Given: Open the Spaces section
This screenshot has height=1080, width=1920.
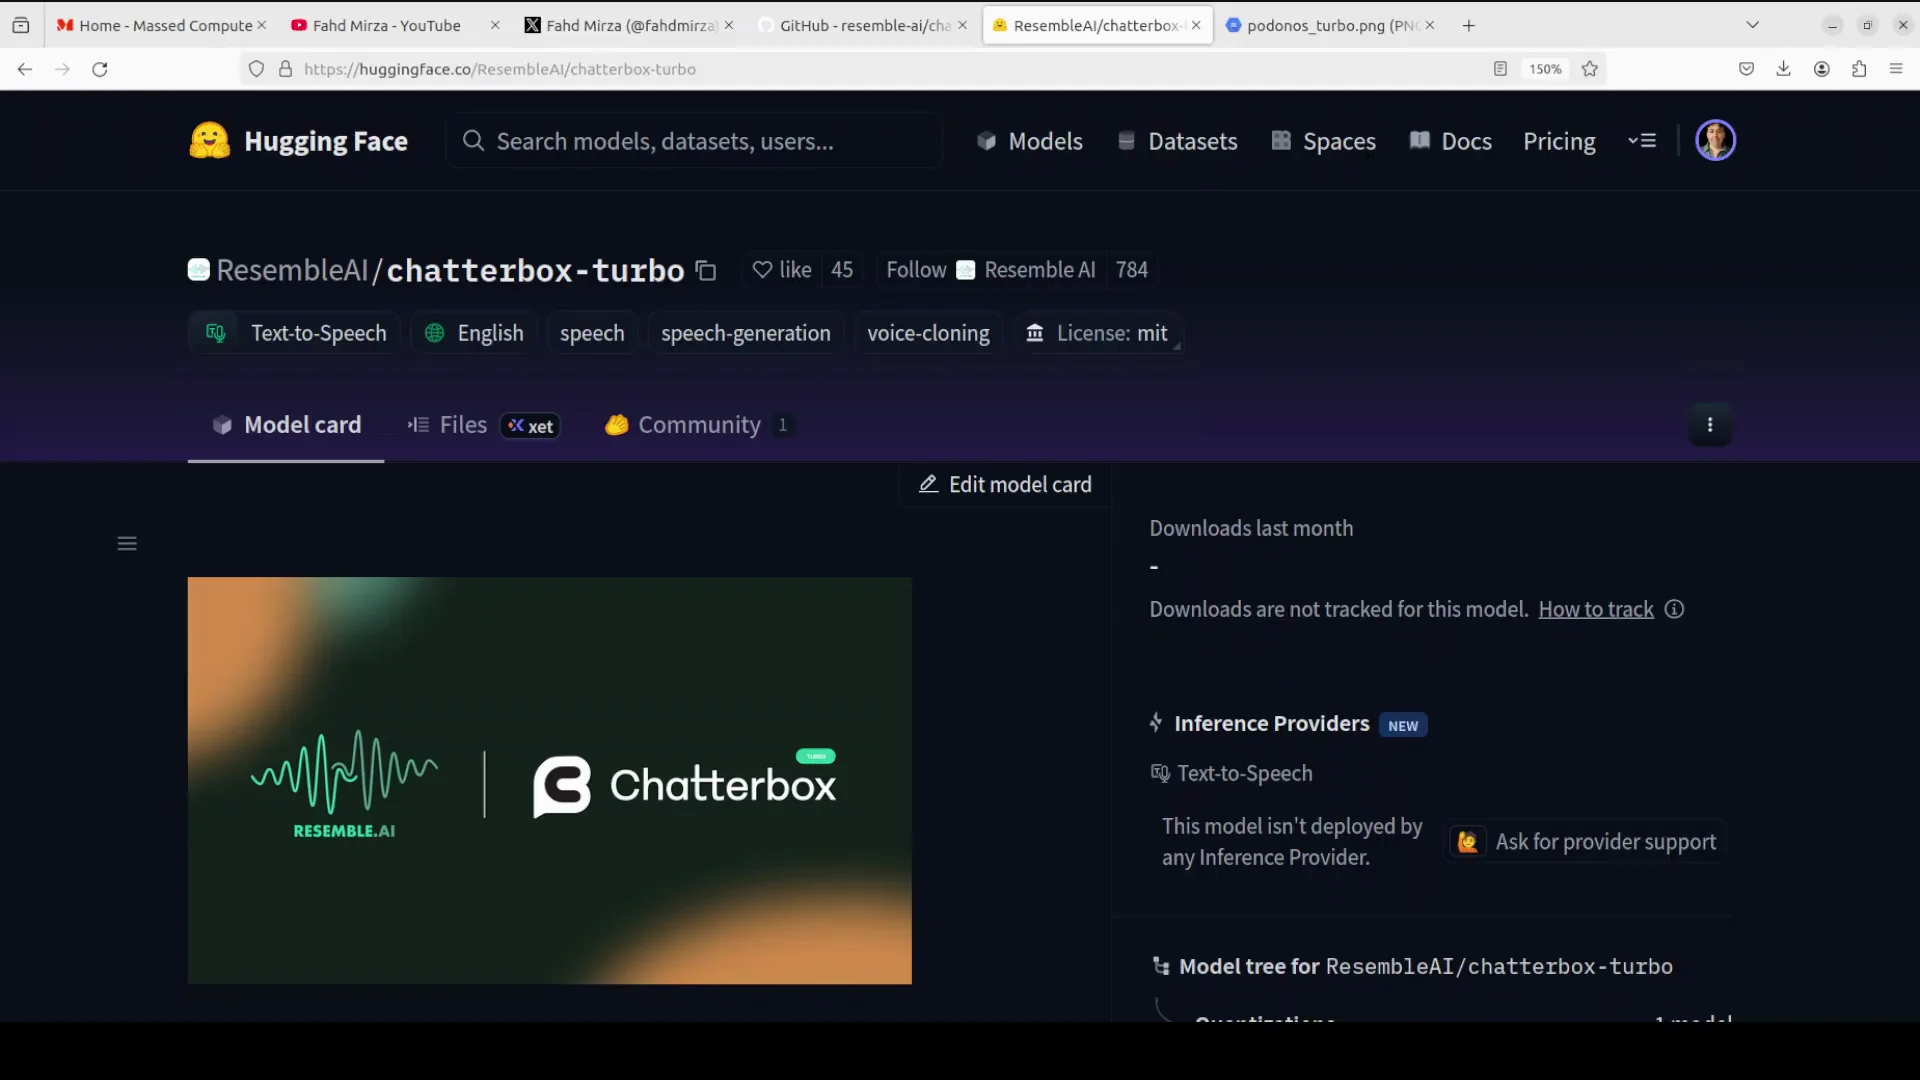Looking at the screenshot, I should click(x=1323, y=141).
